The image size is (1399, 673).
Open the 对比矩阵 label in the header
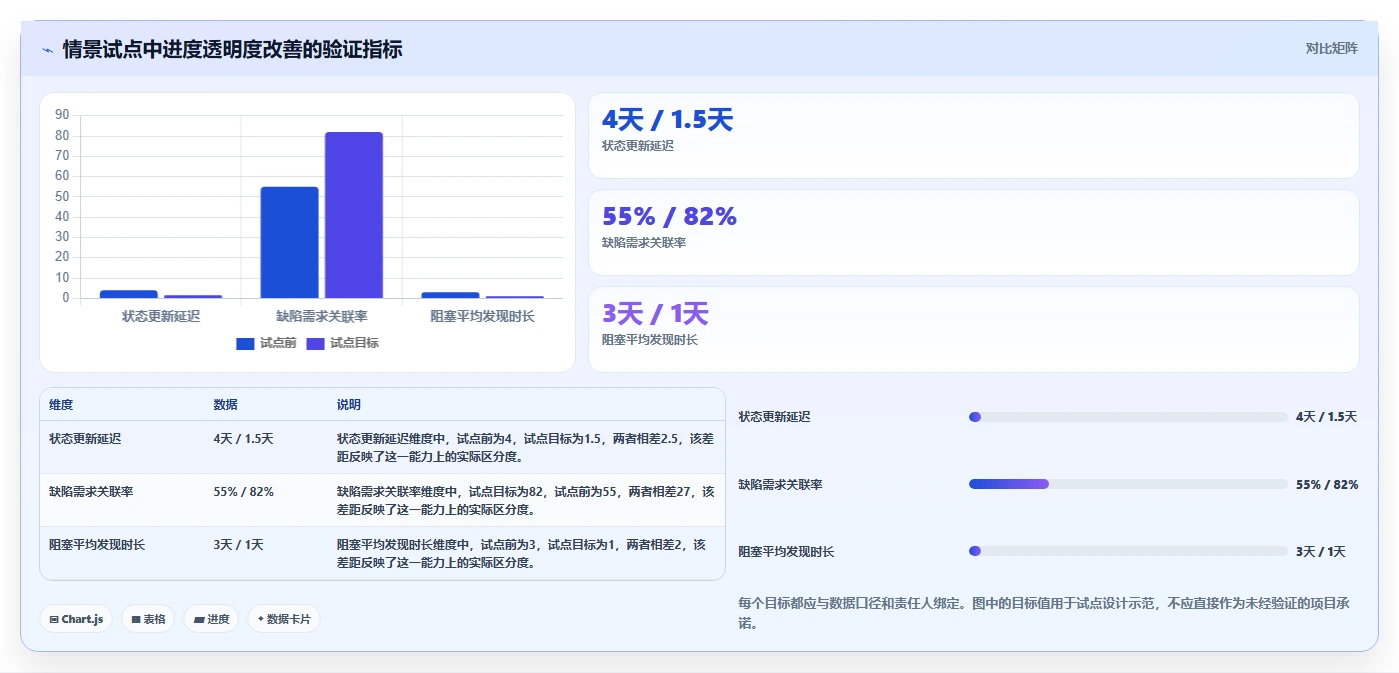(1332, 48)
